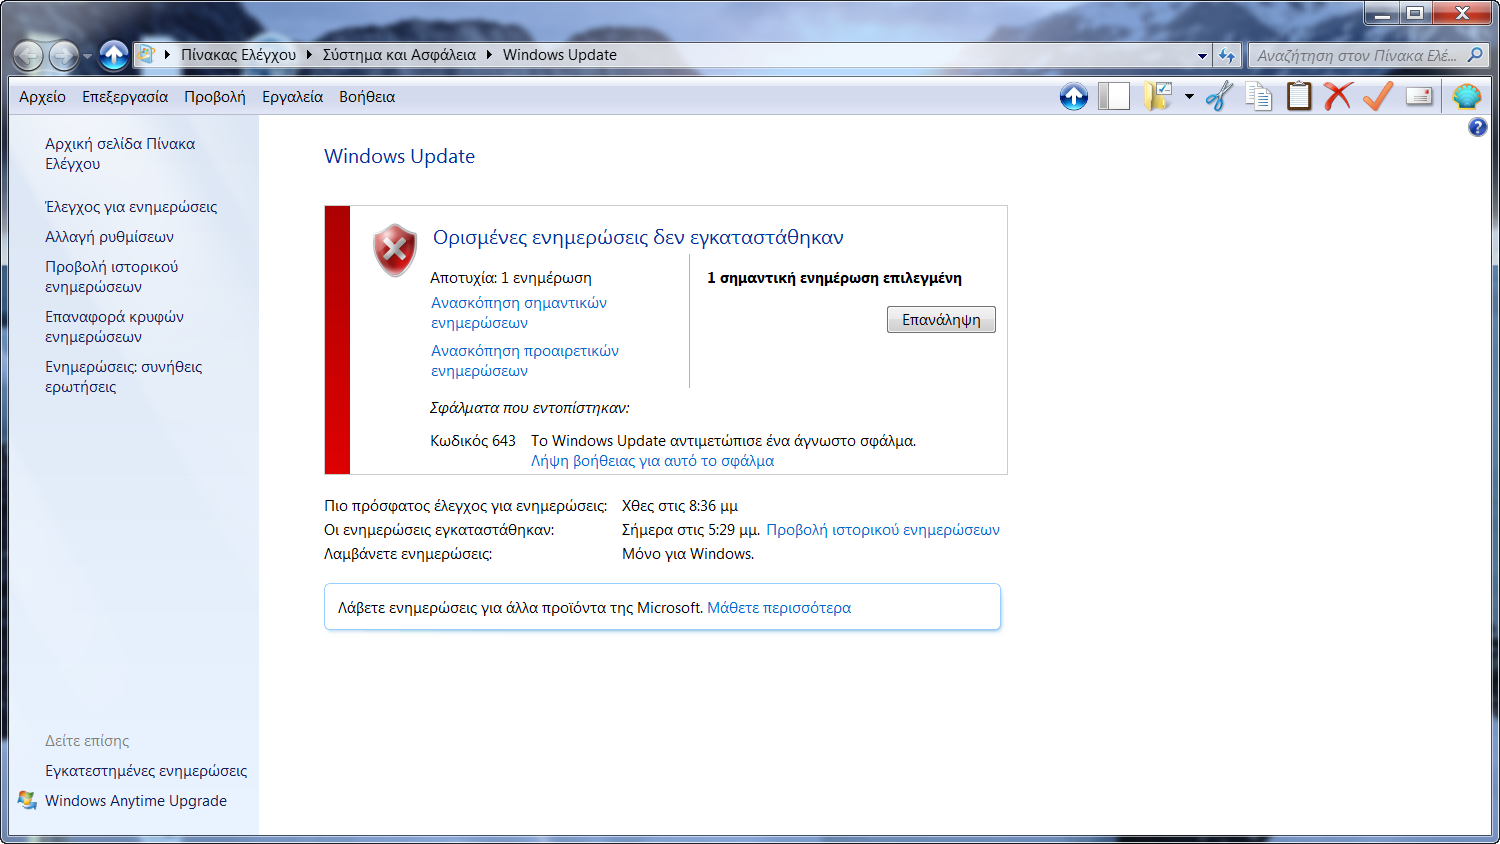Click Επαναφορά κρυφών ενημερώσεων in the sidebar
Image resolution: width=1500 pixels, height=844 pixels.
(x=114, y=327)
